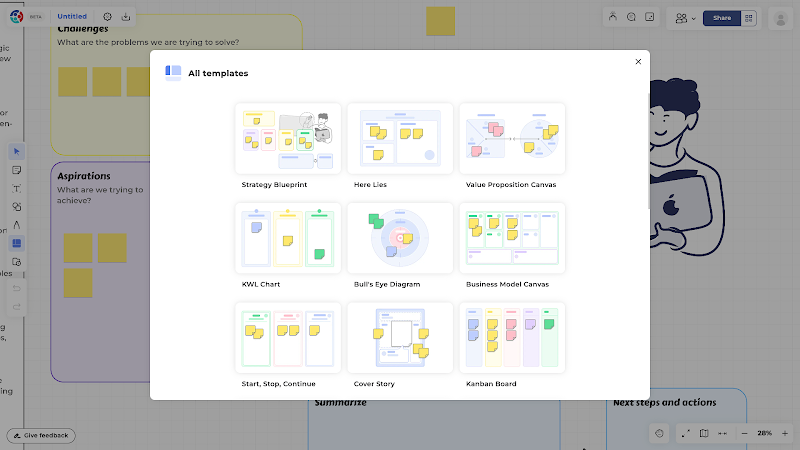Click the sticky note at top center of canvas
This screenshot has height=450, width=800.
tap(440, 21)
